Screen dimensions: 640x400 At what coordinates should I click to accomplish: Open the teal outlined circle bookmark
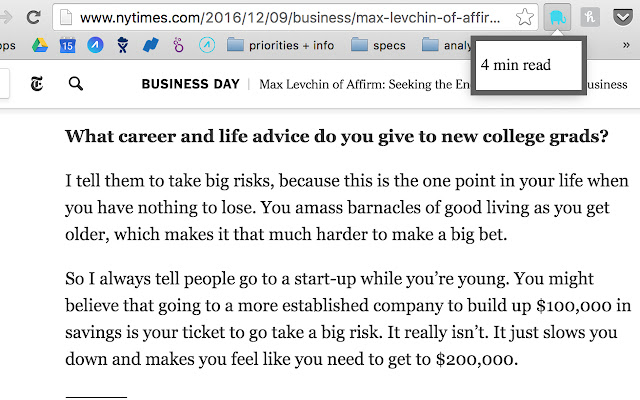[207, 45]
